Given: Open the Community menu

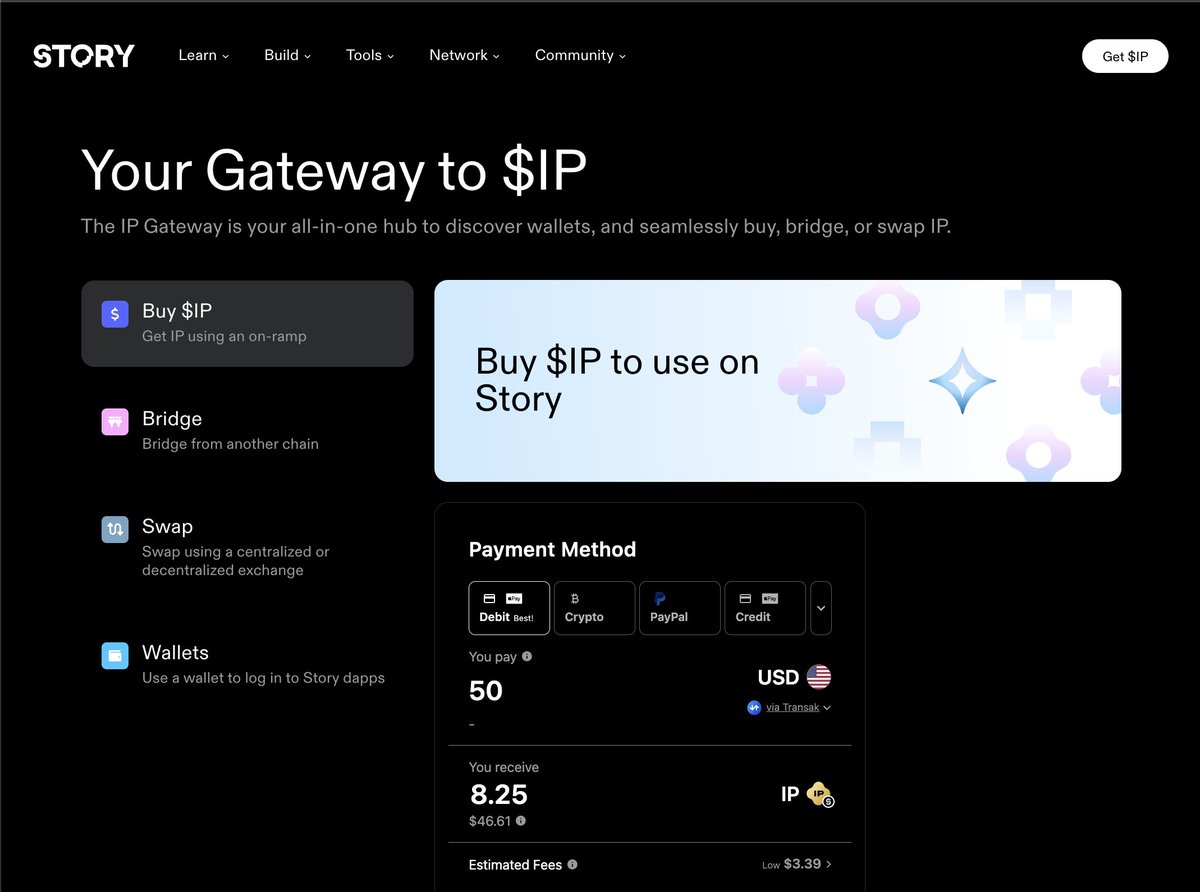Looking at the screenshot, I should [581, 55].
